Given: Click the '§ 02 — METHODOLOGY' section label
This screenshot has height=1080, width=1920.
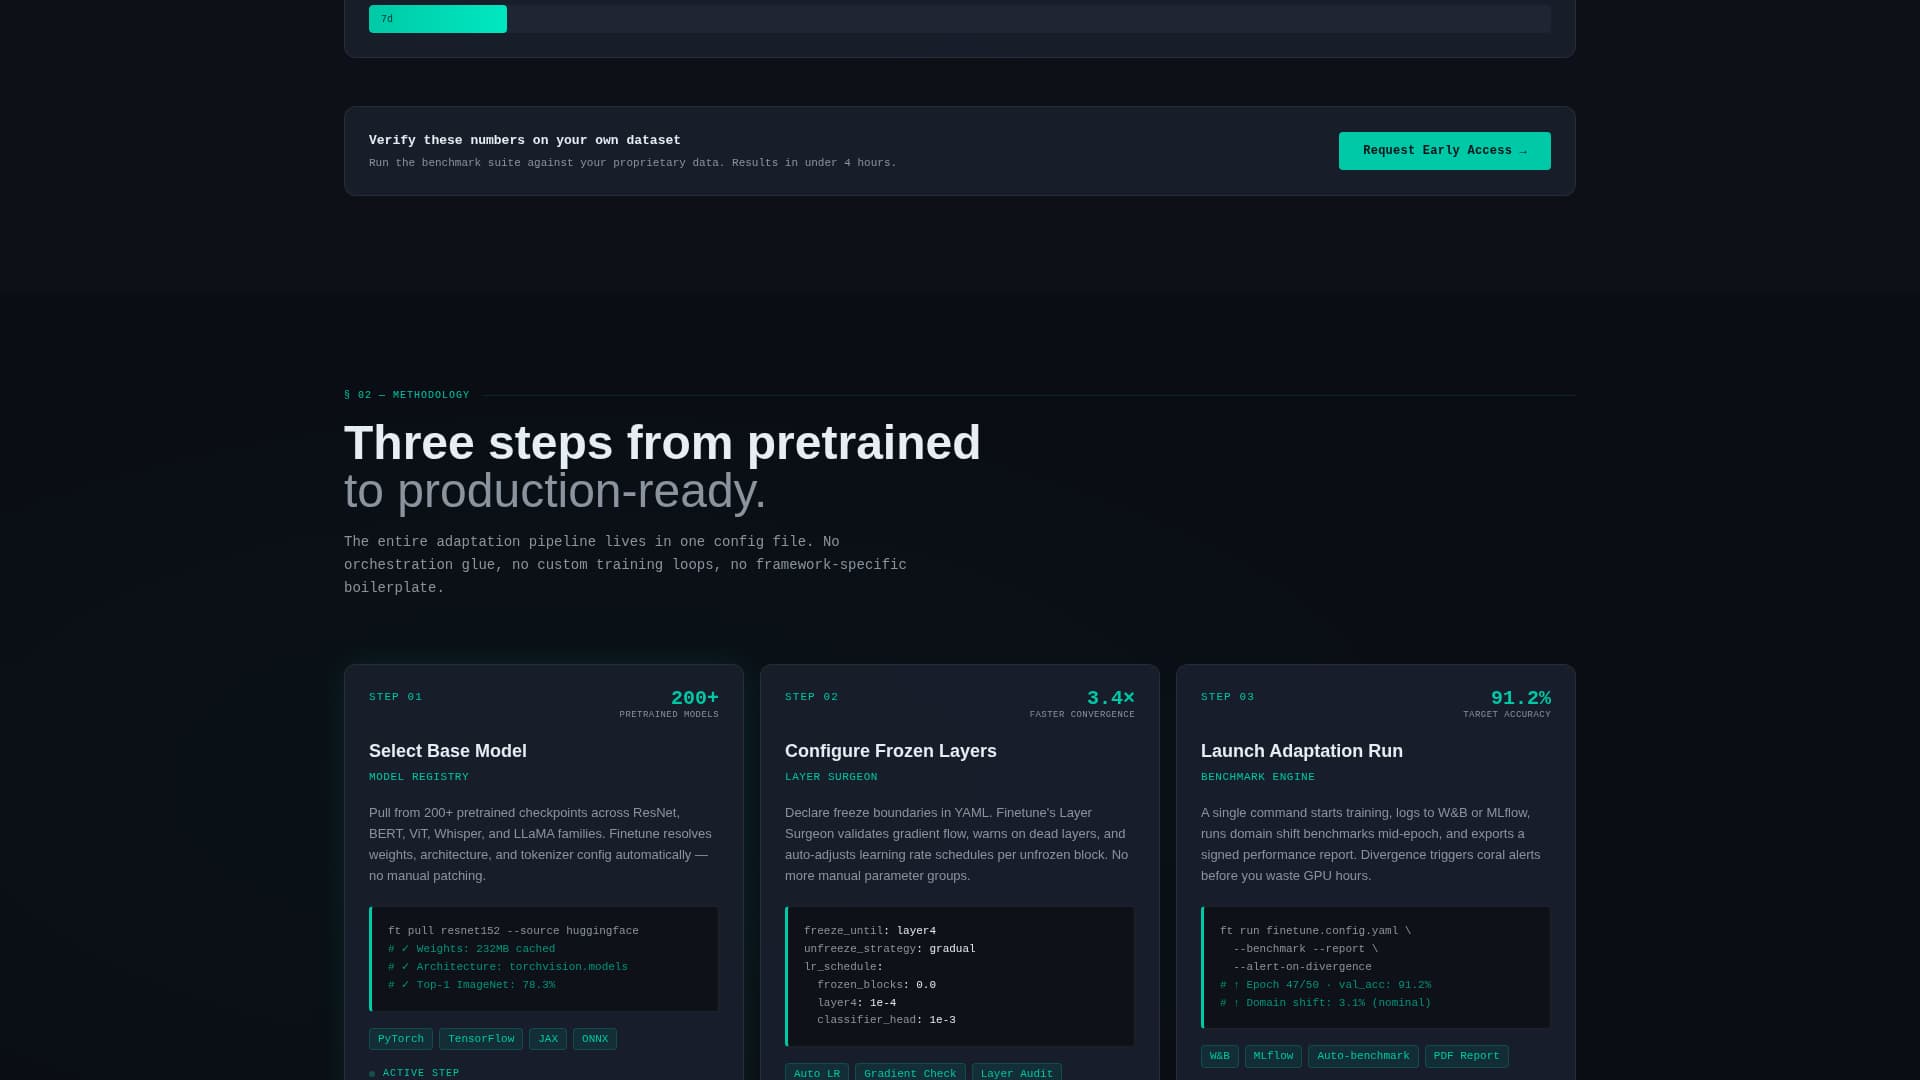Looking at the screenshot, I should pos(406,395).
